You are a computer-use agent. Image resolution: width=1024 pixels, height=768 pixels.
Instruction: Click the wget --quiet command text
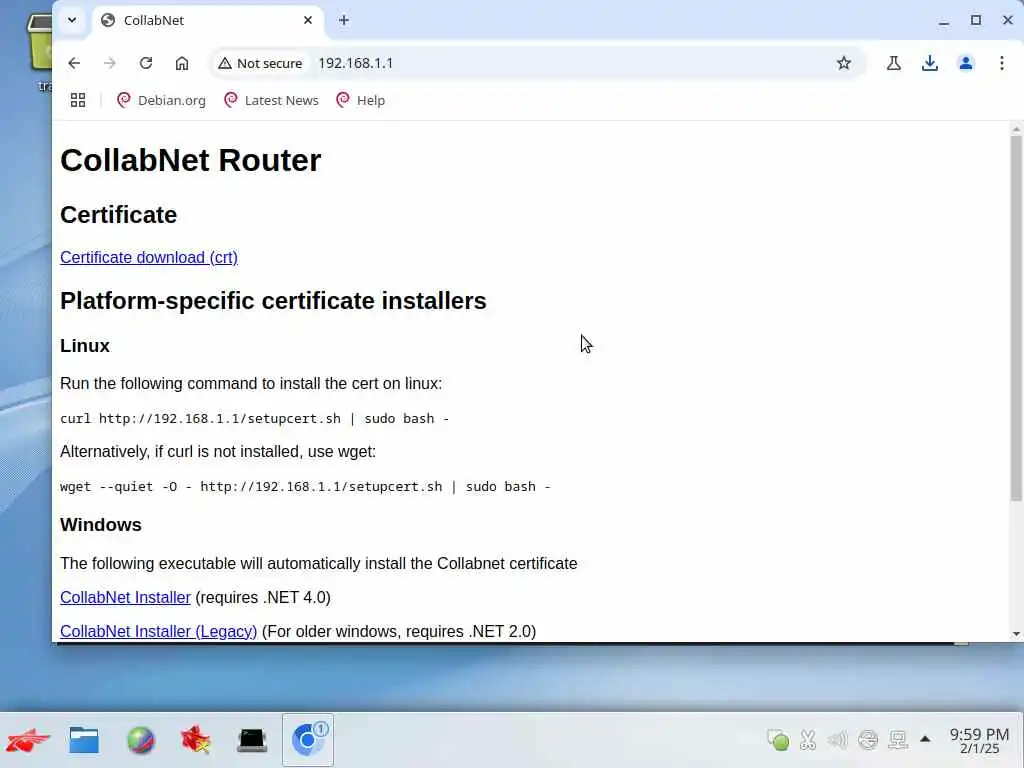[306, 487]
